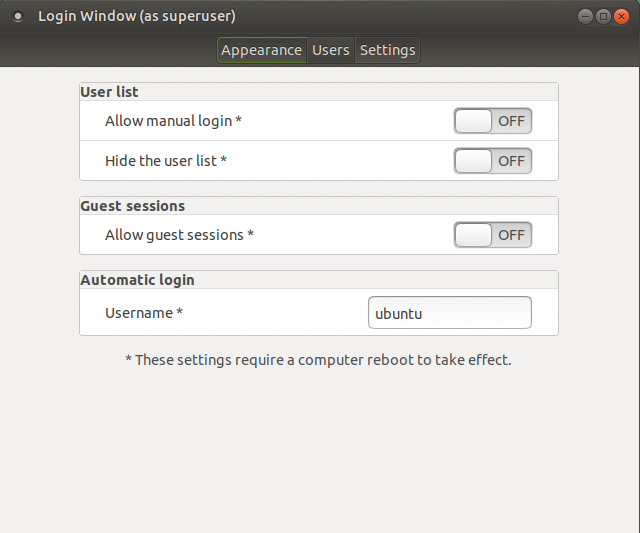The height and width of the screenshot is (533, 640).
Task: Click the 'User list' section heading
Action: 109,92
